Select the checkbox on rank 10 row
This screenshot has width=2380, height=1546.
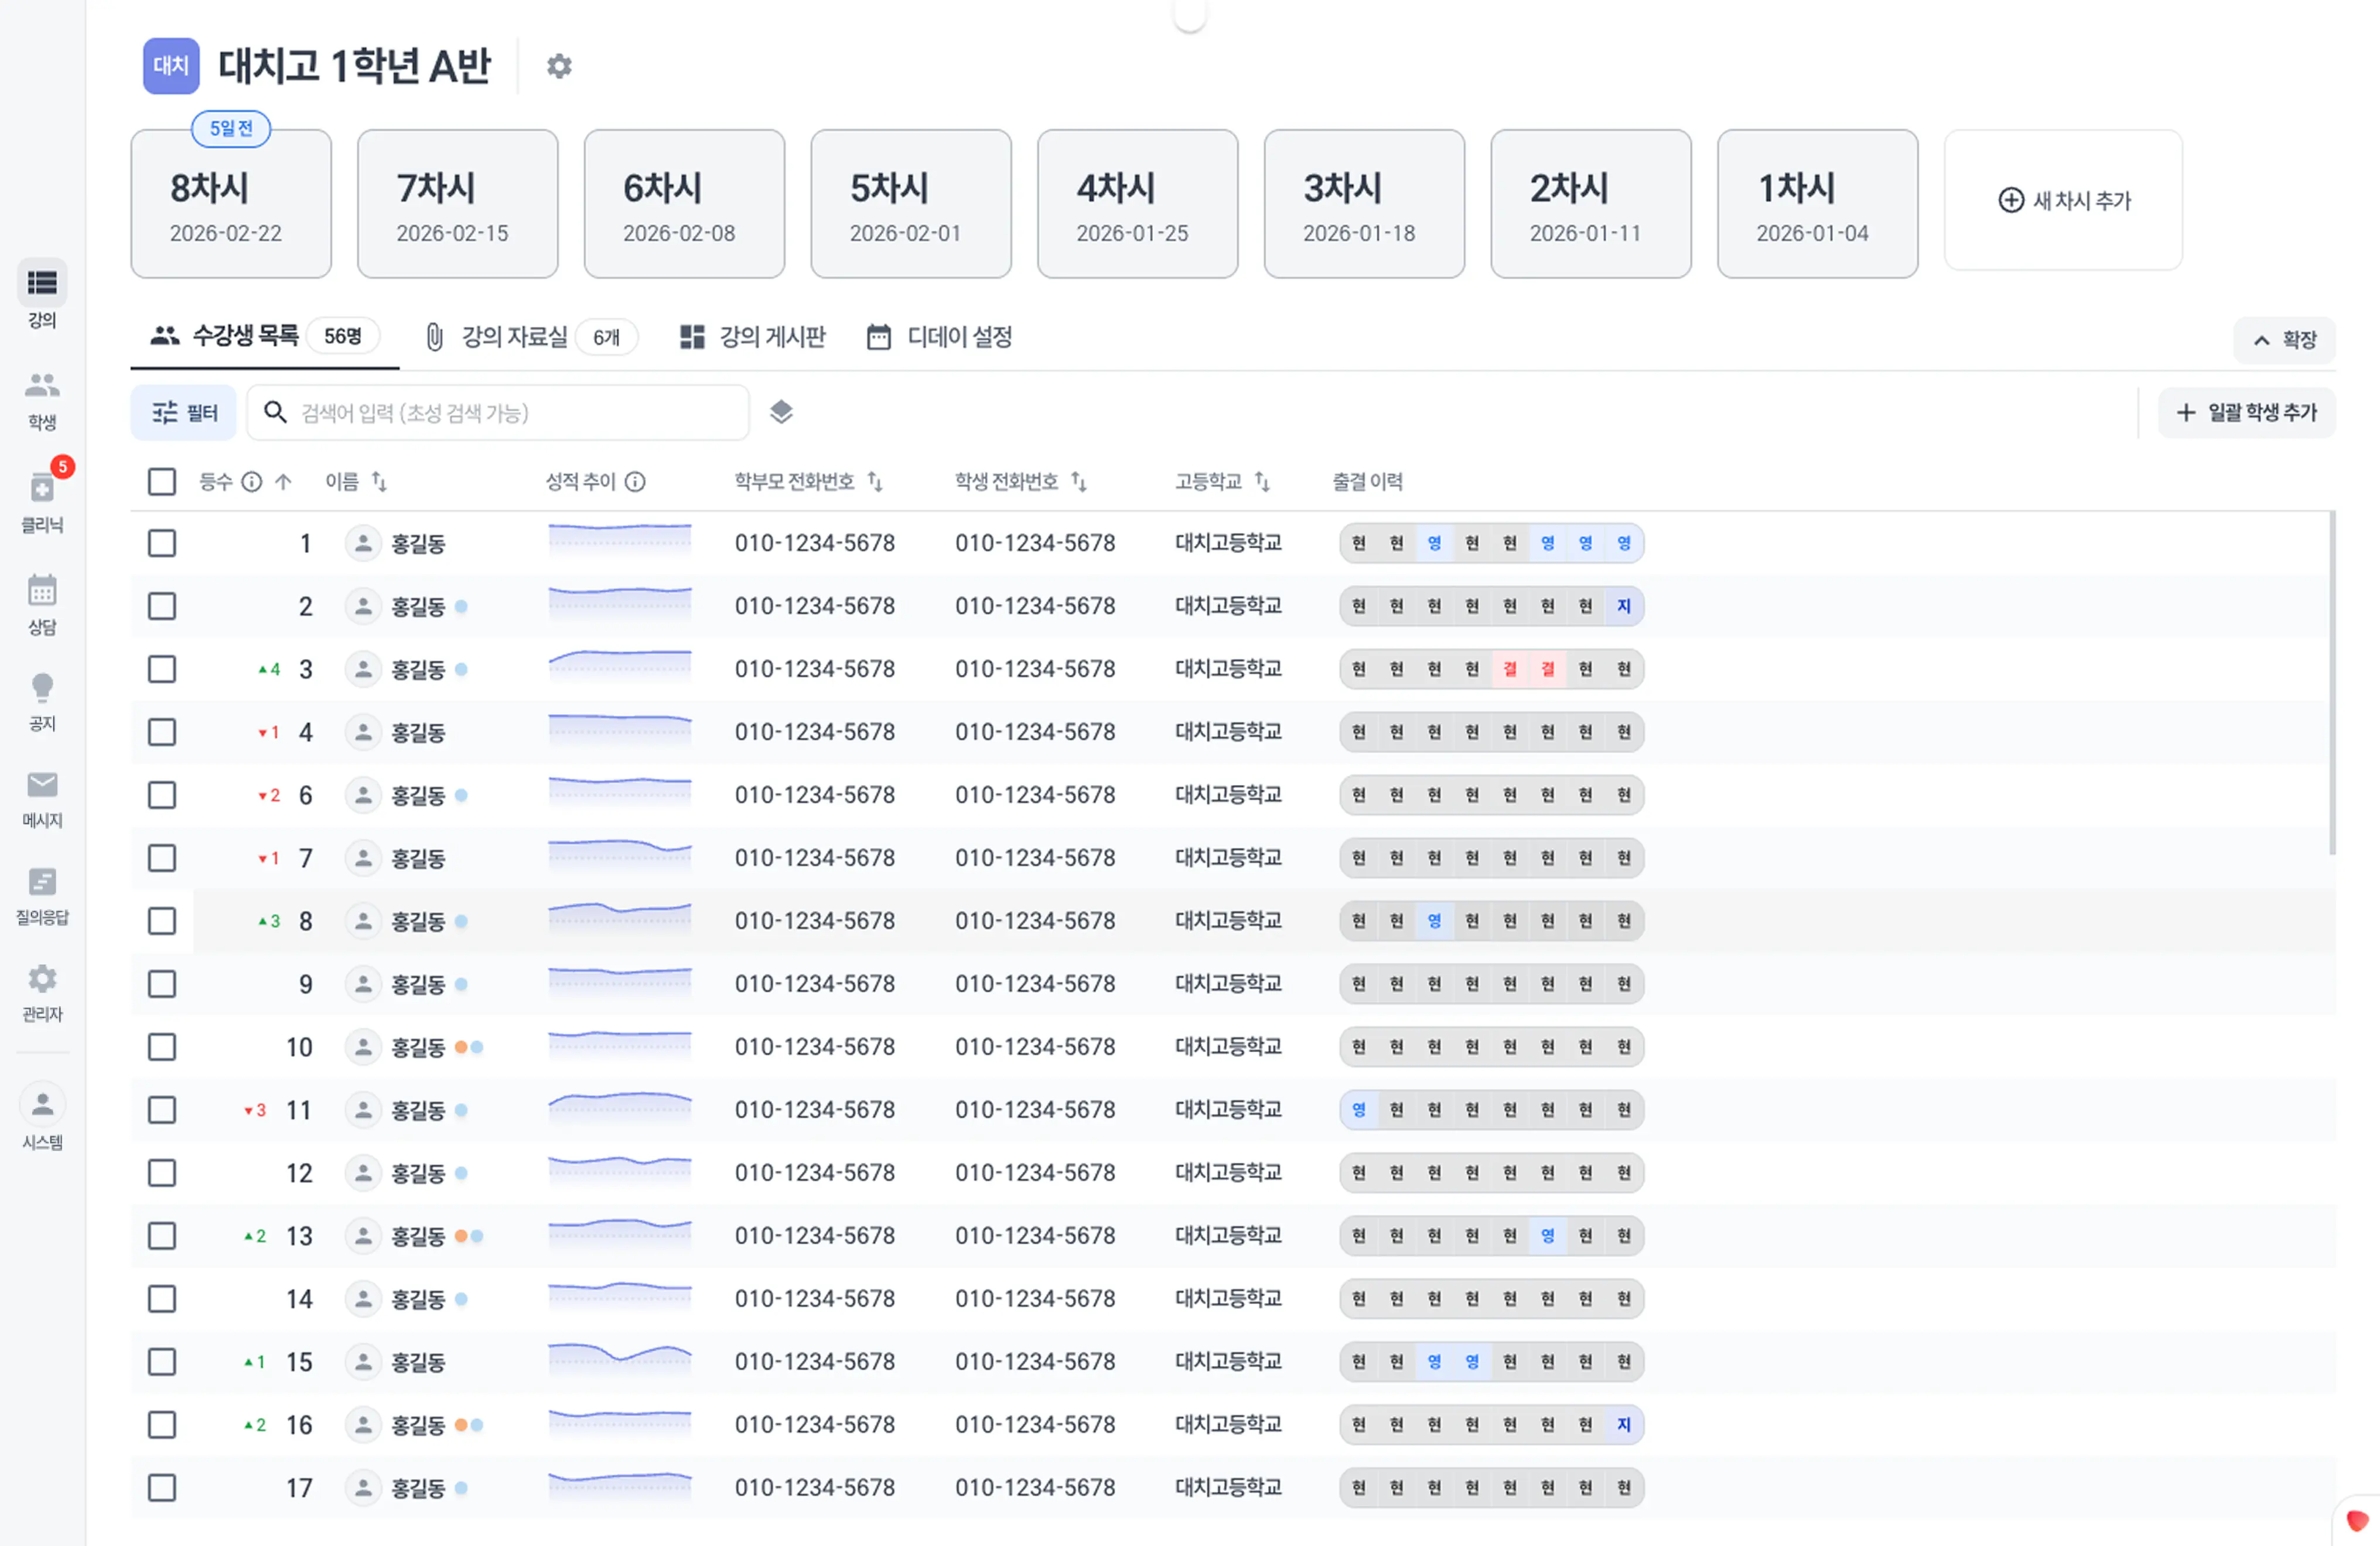coord(162,1047)
